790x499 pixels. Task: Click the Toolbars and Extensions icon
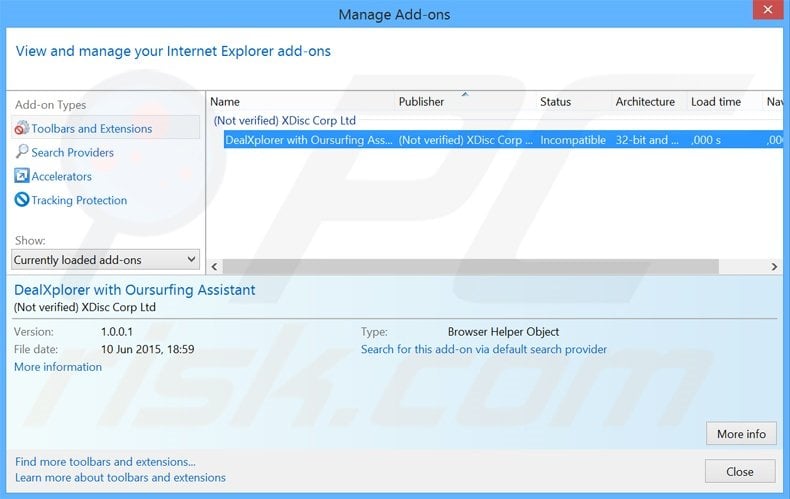22,128
